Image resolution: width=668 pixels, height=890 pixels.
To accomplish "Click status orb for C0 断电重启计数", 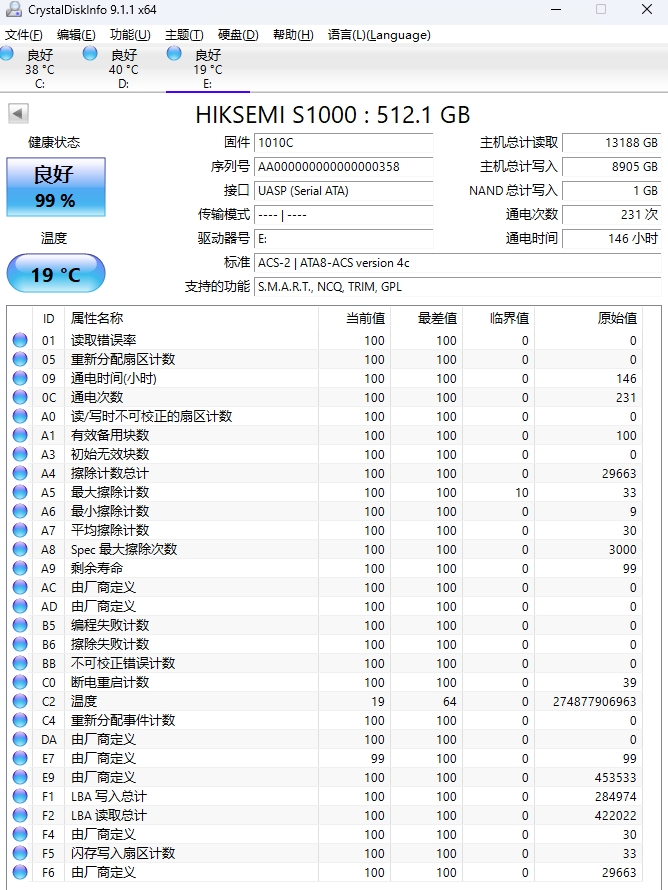I will [20, 682].
